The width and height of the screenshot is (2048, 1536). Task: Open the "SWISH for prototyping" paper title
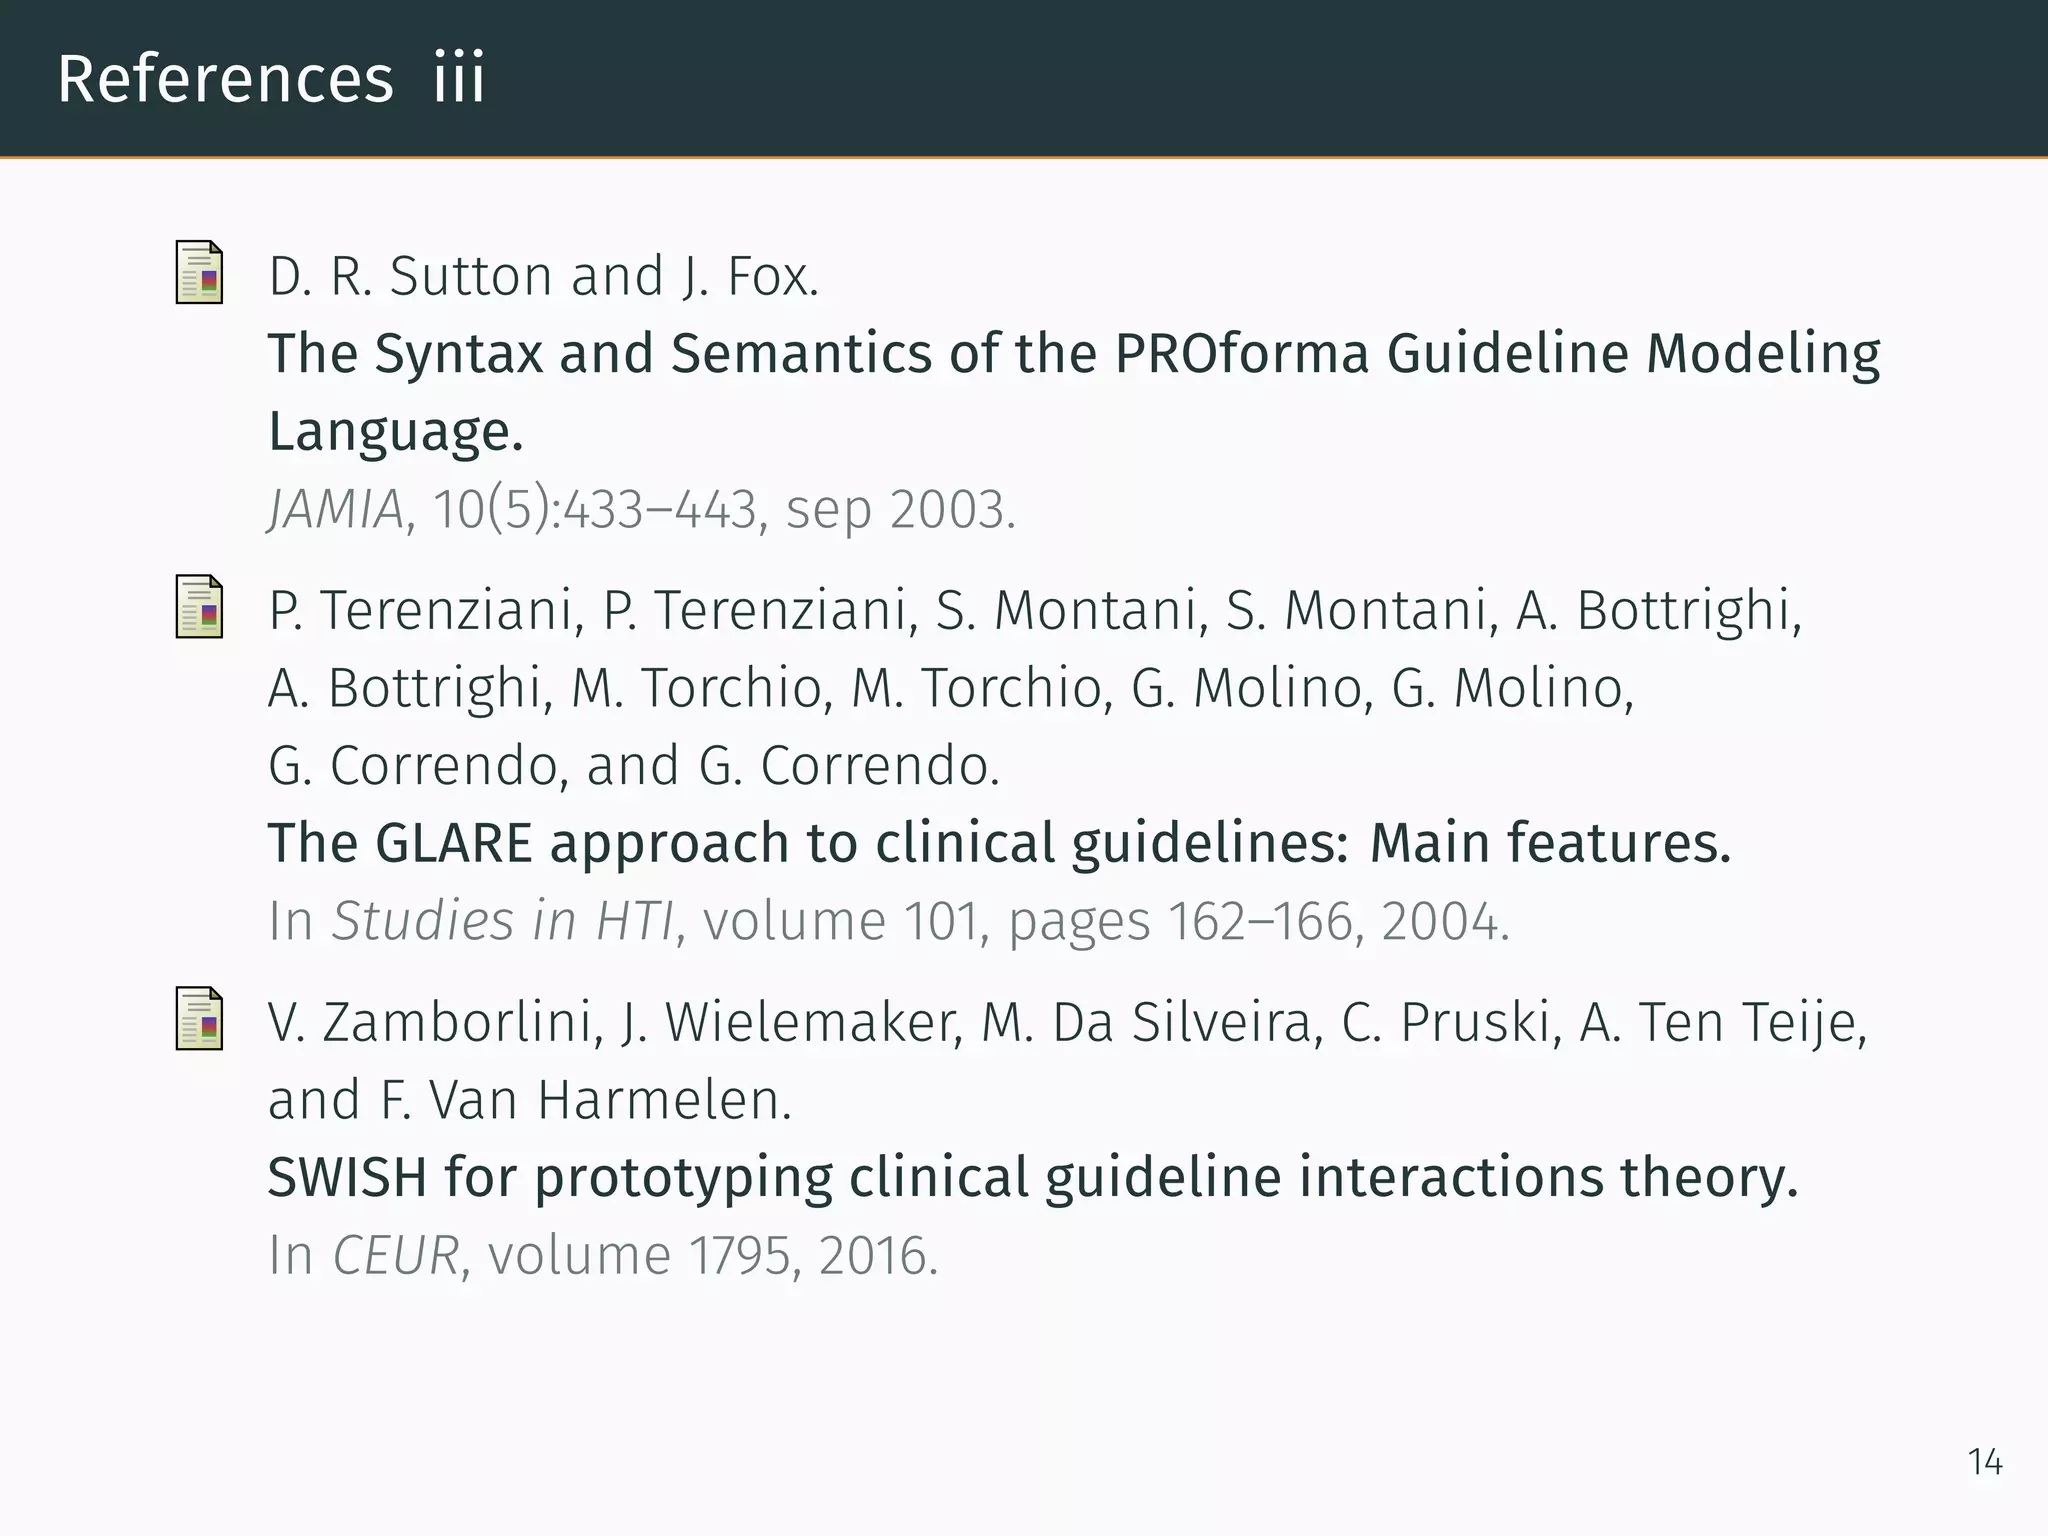click(x=1032, y=1177)
